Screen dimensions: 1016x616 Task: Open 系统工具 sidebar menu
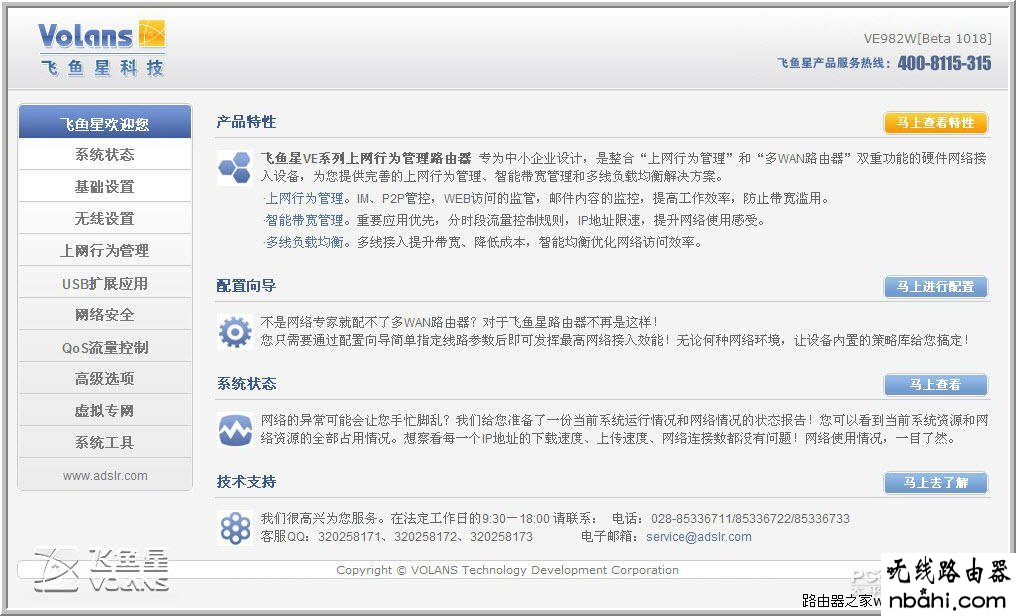click(x=105, y=442)
